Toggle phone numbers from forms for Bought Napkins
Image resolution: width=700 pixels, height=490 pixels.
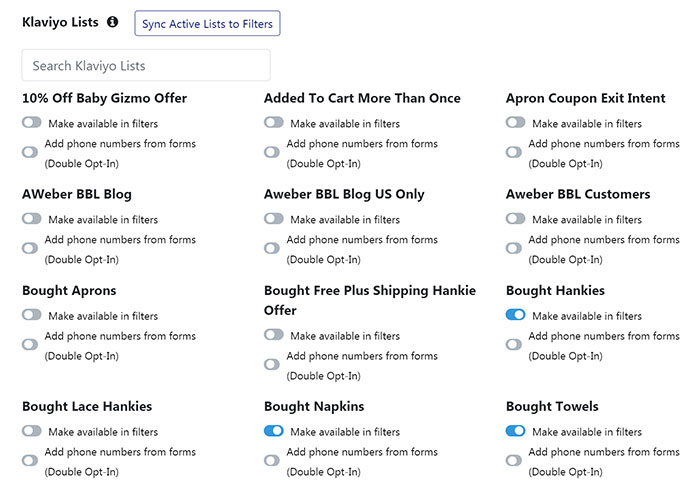click(272, 461)
